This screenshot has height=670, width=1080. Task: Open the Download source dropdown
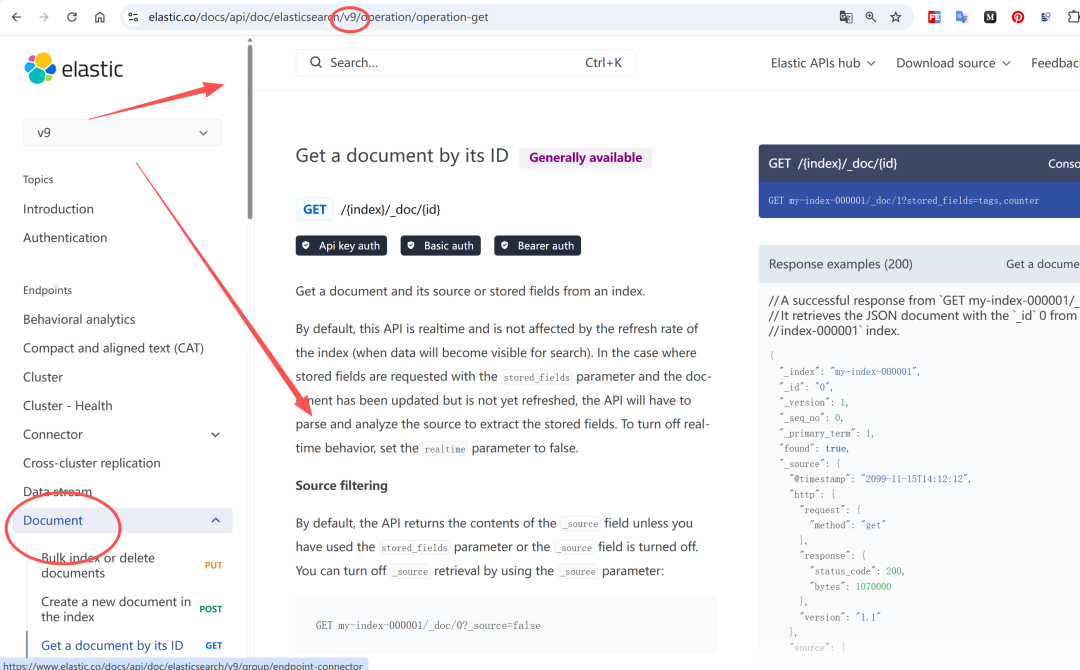(x=953, y=63)
